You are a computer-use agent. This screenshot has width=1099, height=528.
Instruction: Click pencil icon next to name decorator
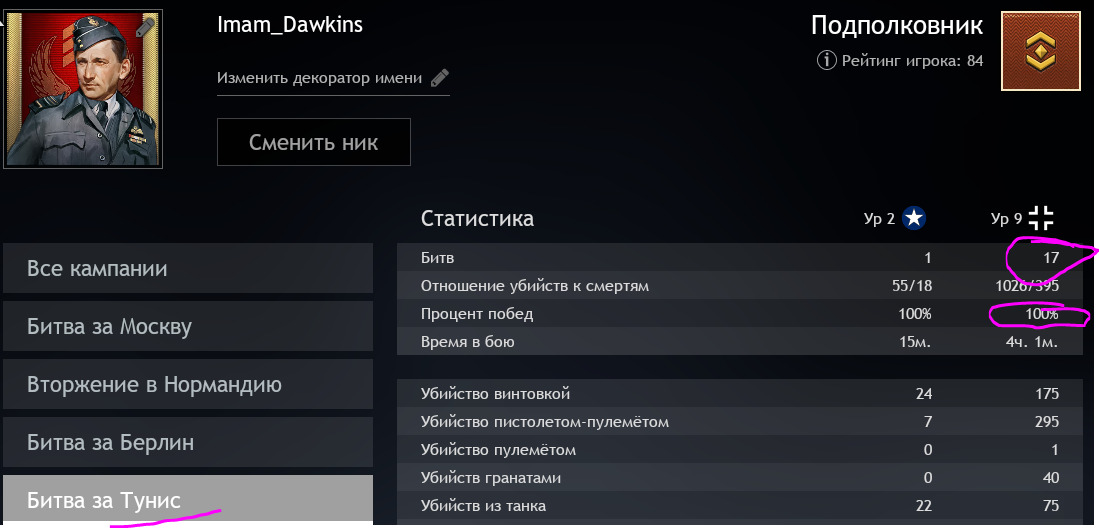pyautogui.click(x=440, y=78)
